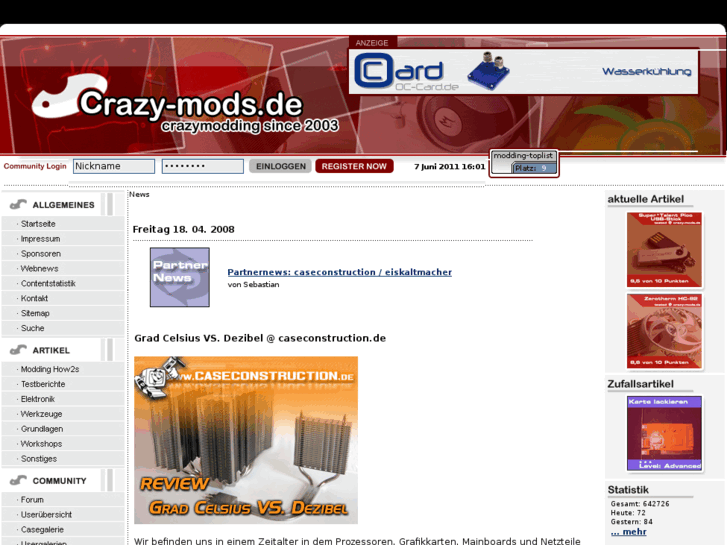Click the Statistik heading

(628, 490)
